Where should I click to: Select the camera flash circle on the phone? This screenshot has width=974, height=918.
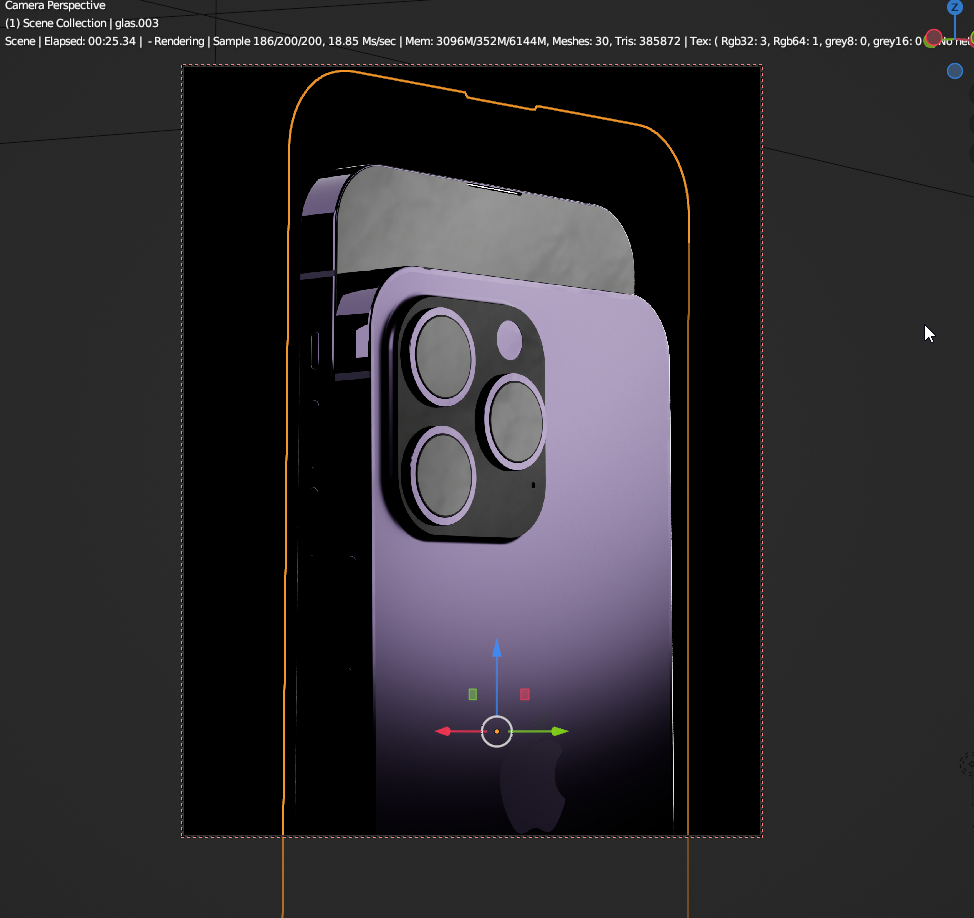509,339
